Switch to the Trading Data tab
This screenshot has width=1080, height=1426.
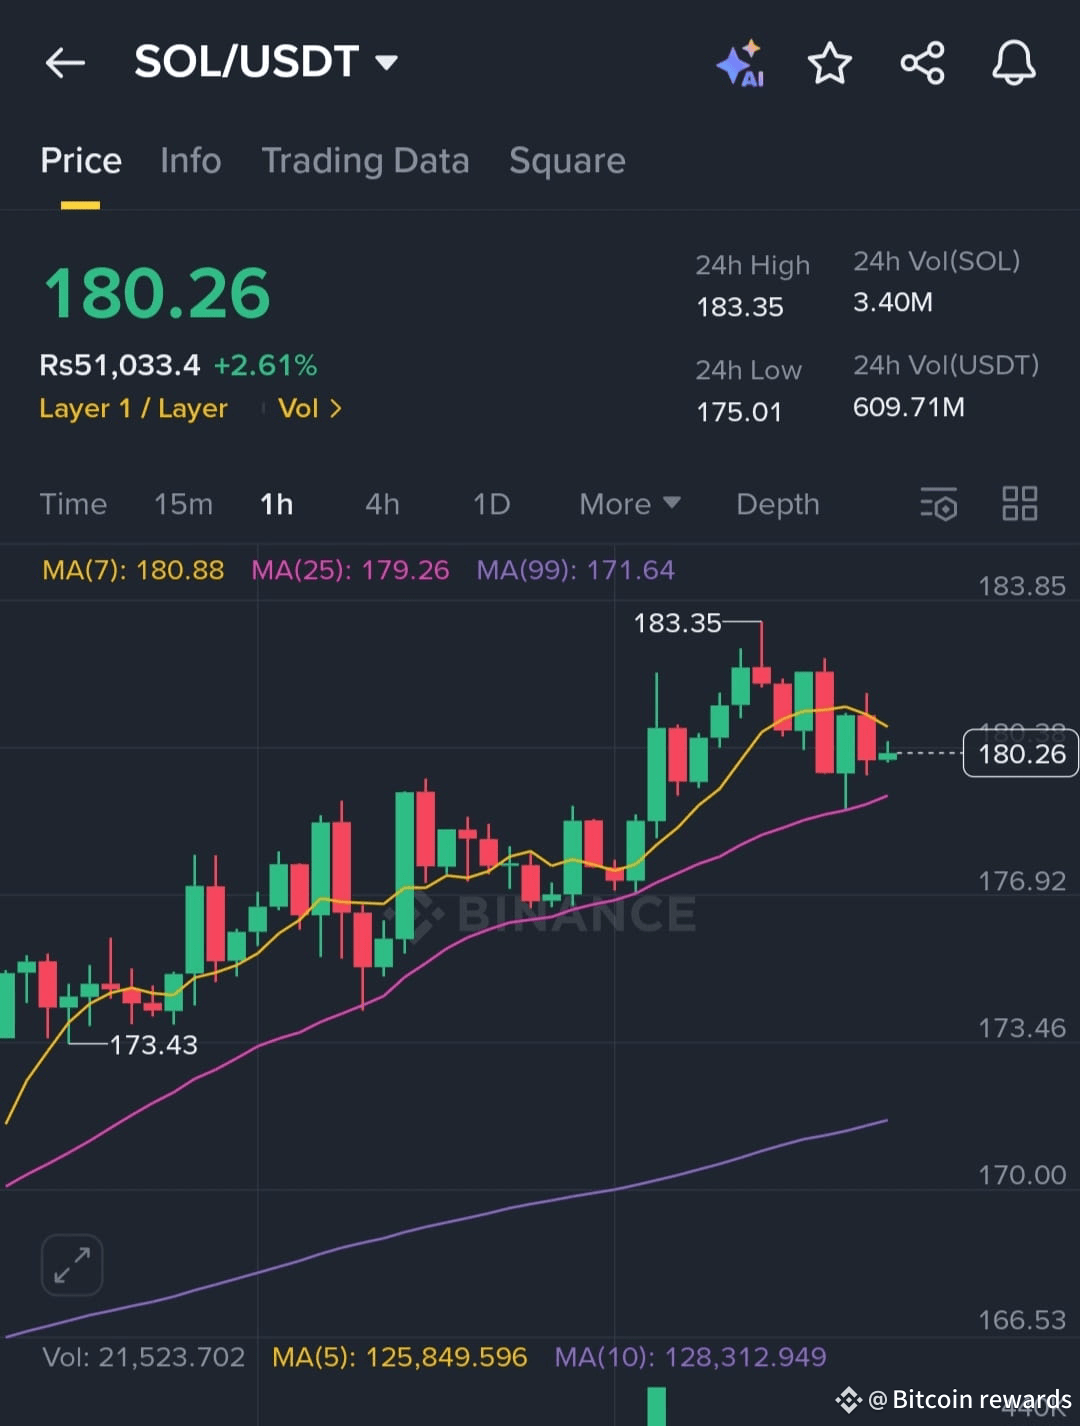coord(365,161)
